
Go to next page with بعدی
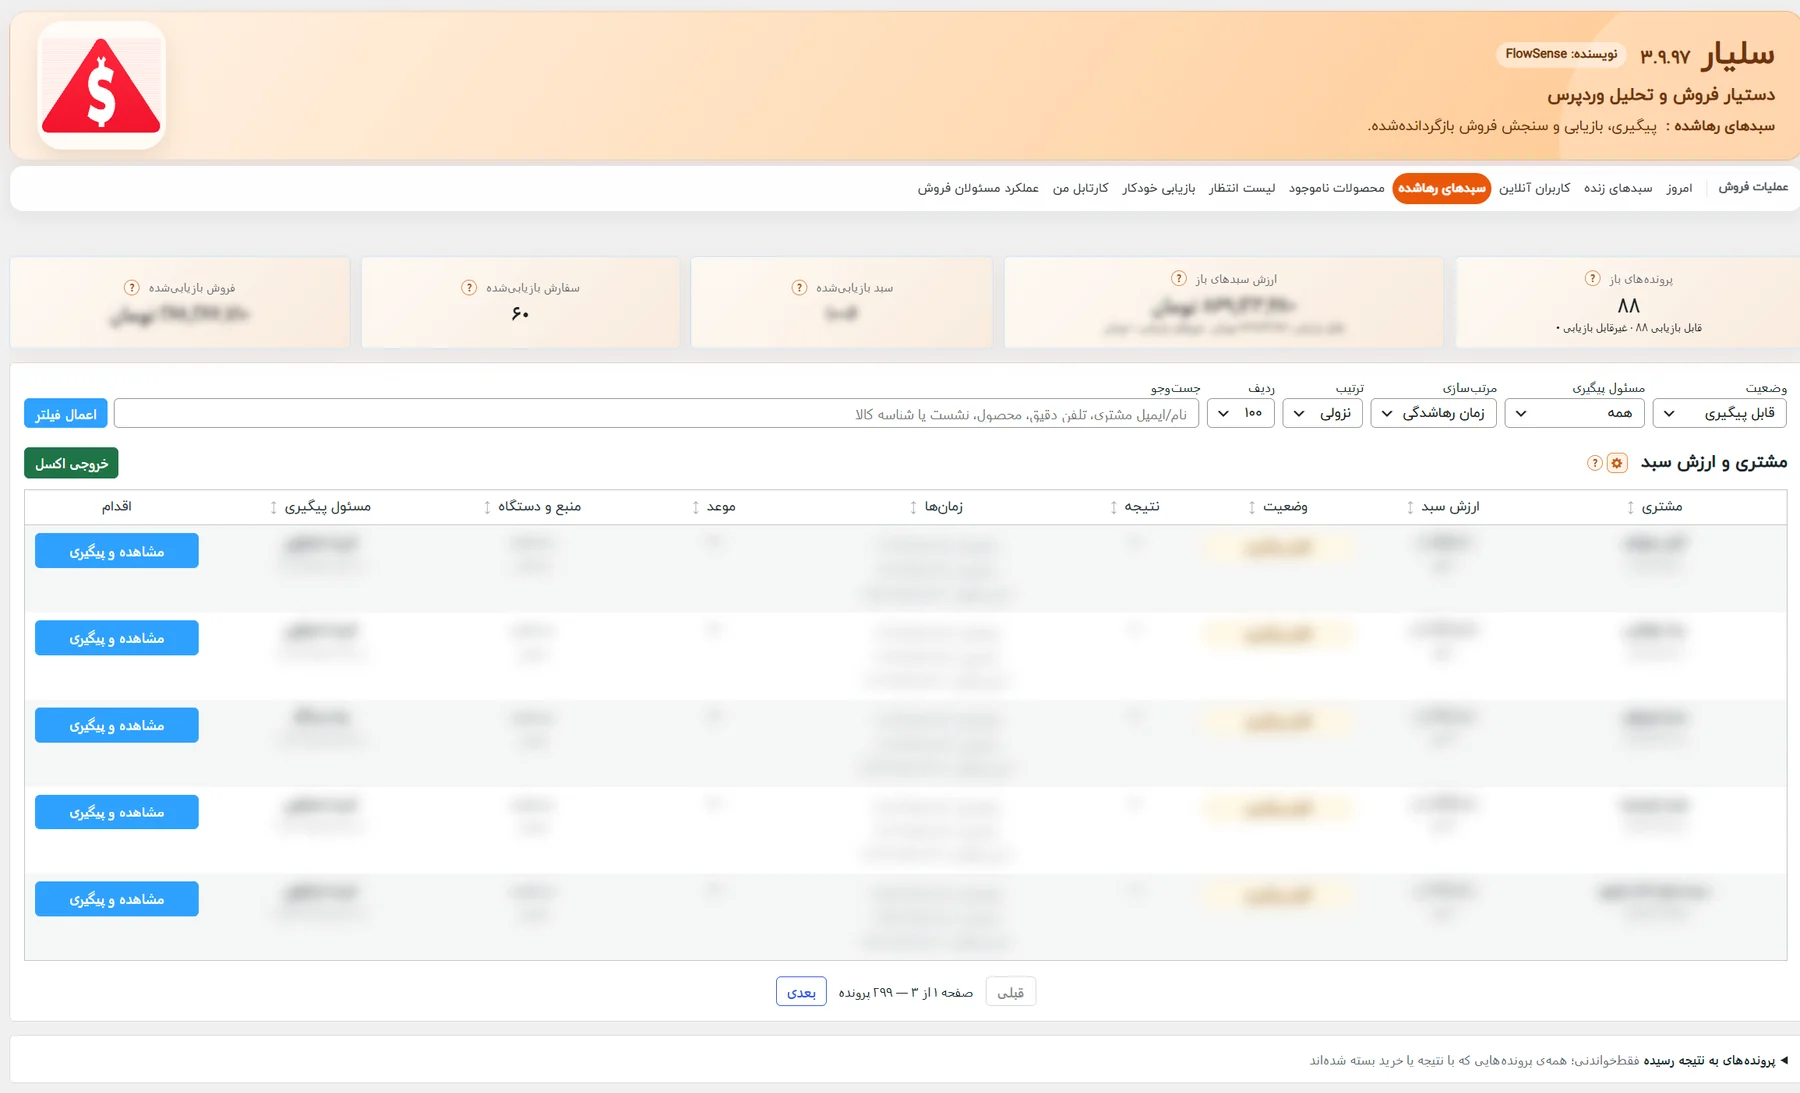coord(801,992)
